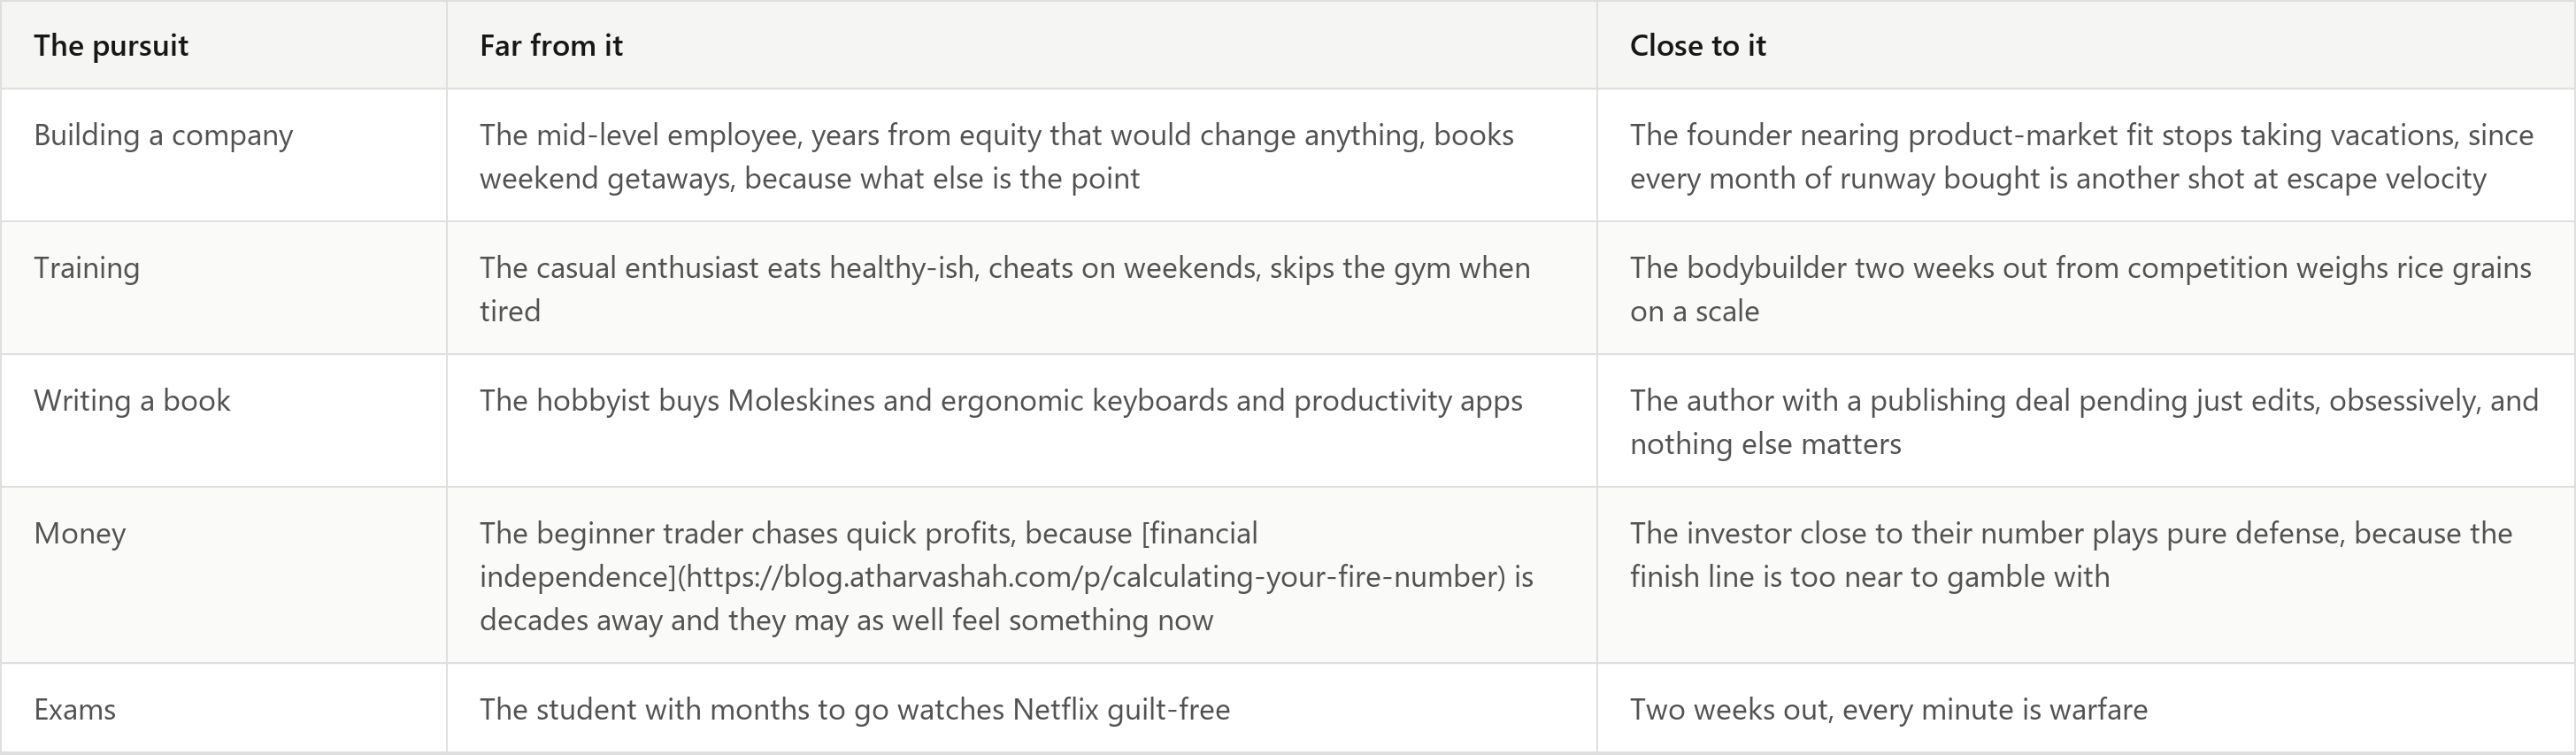
Task: Click the "The pursuit" column header
Action: pyautogui.click(x=111, y=46)
